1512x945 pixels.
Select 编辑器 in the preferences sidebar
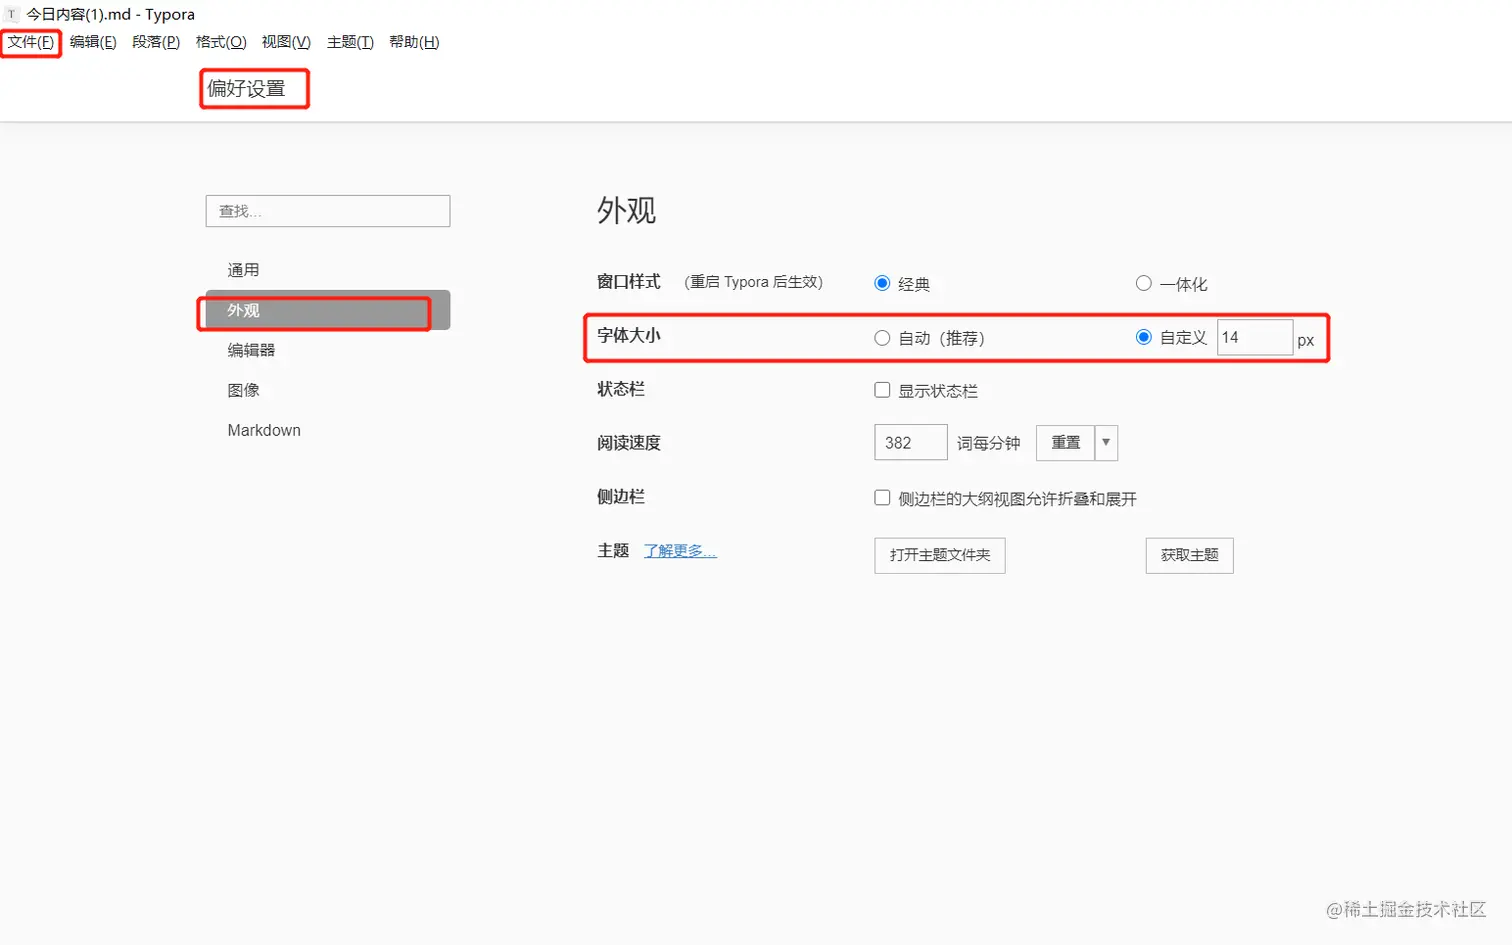328,350
